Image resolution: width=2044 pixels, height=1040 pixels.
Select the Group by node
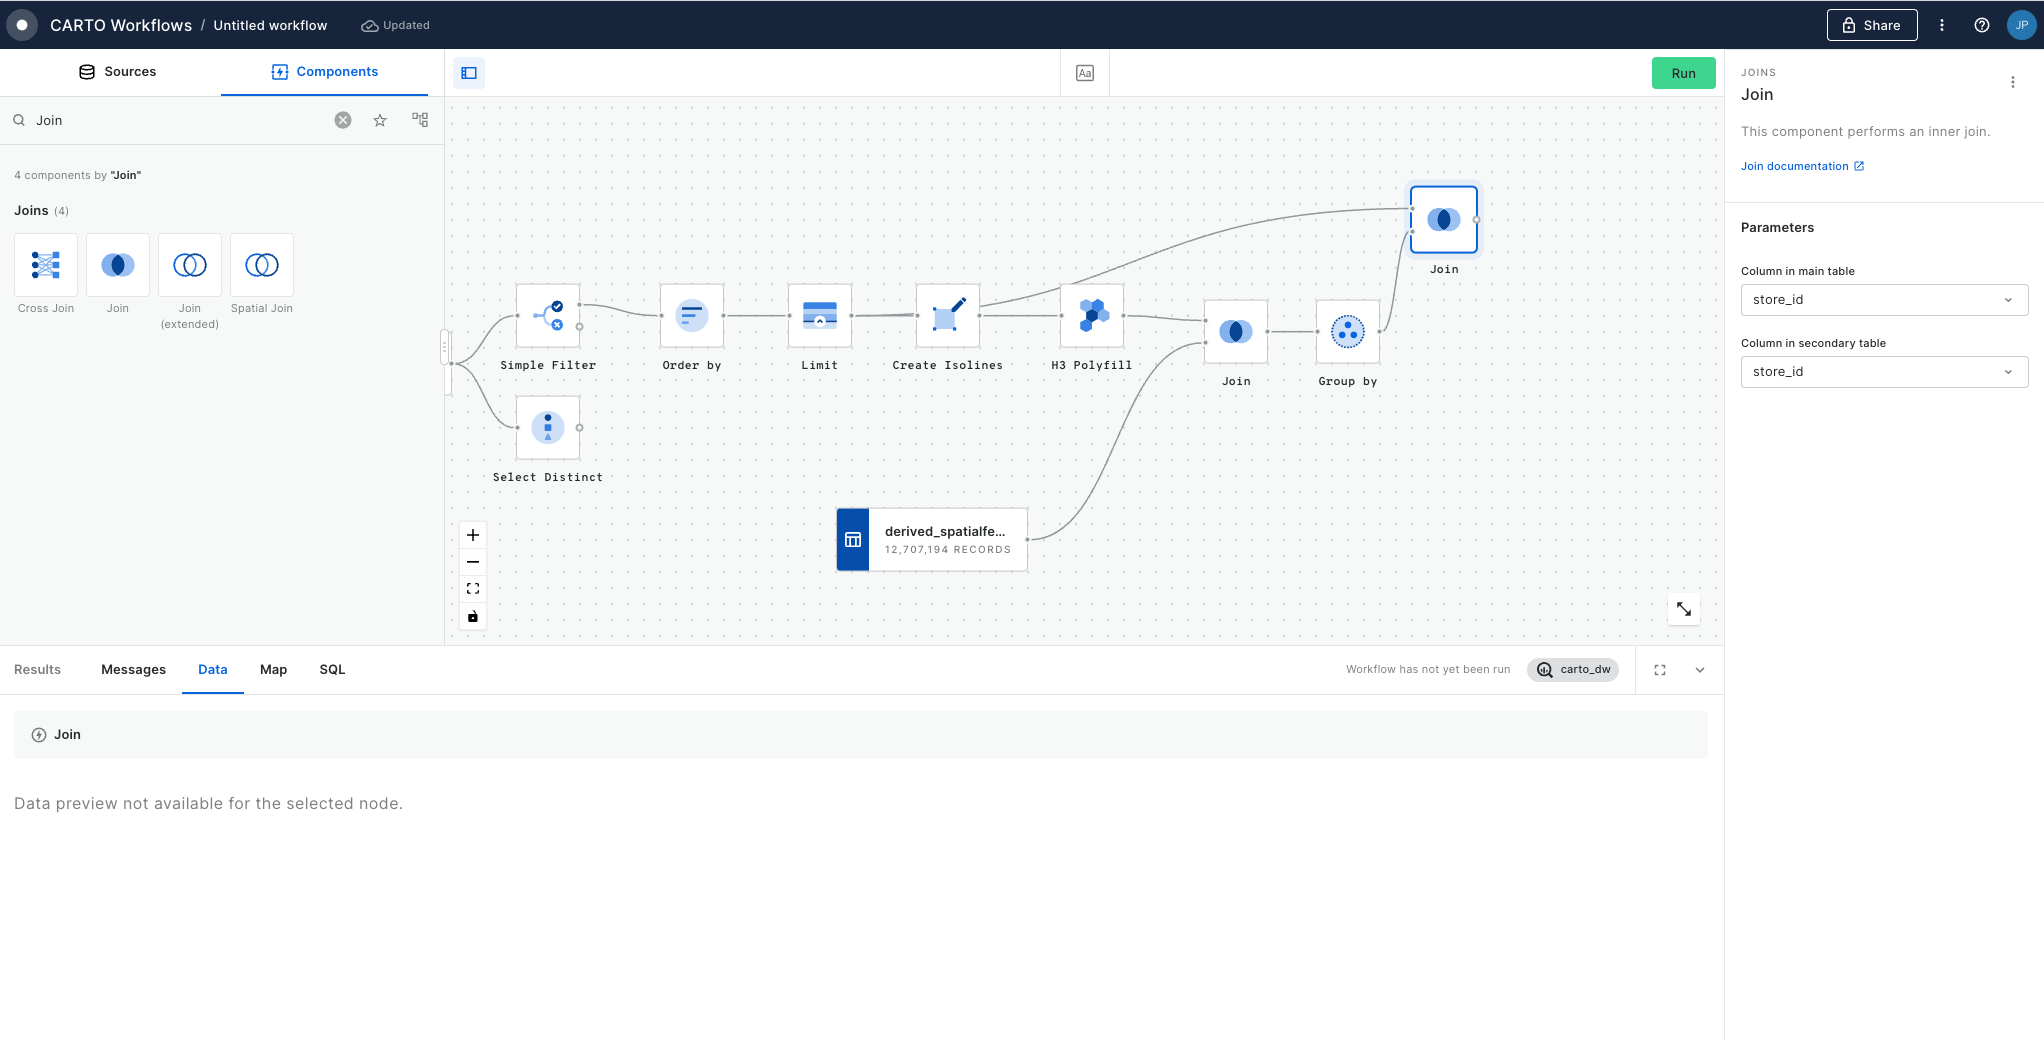(1347, 332)
